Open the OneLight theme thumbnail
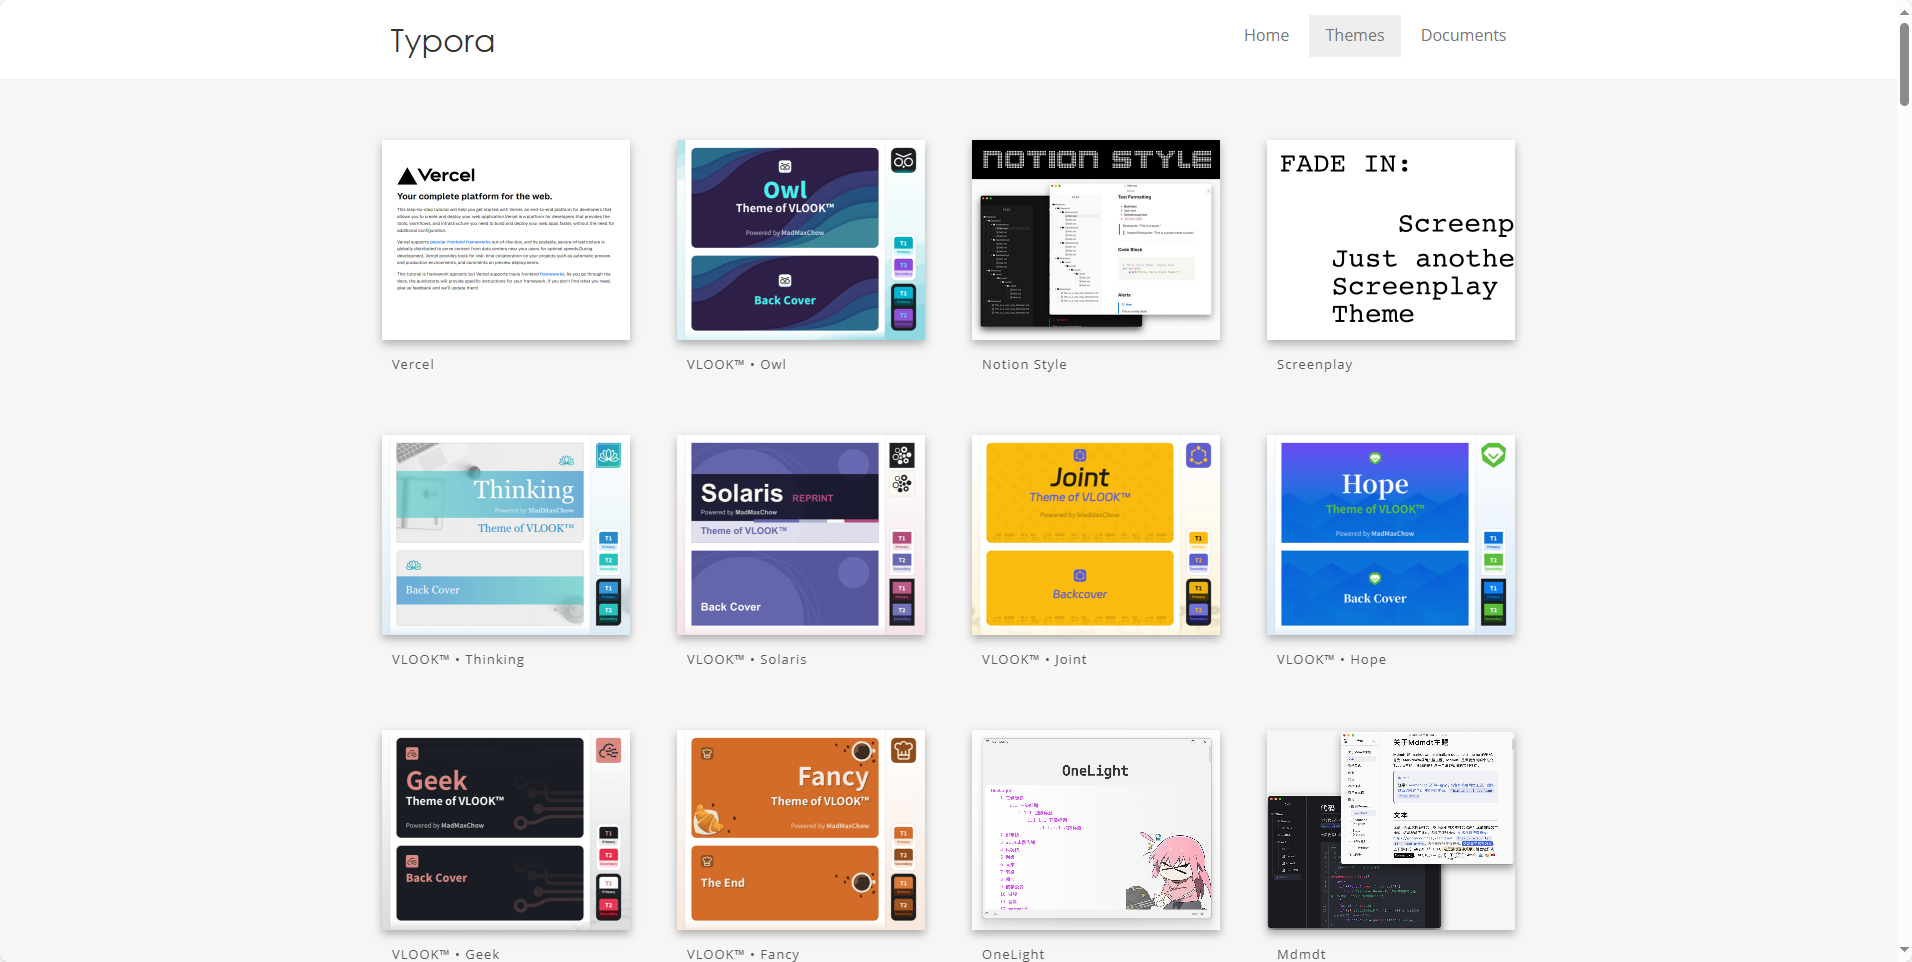The width and height of the screenshot is (1912, 962). point(1096,830)
